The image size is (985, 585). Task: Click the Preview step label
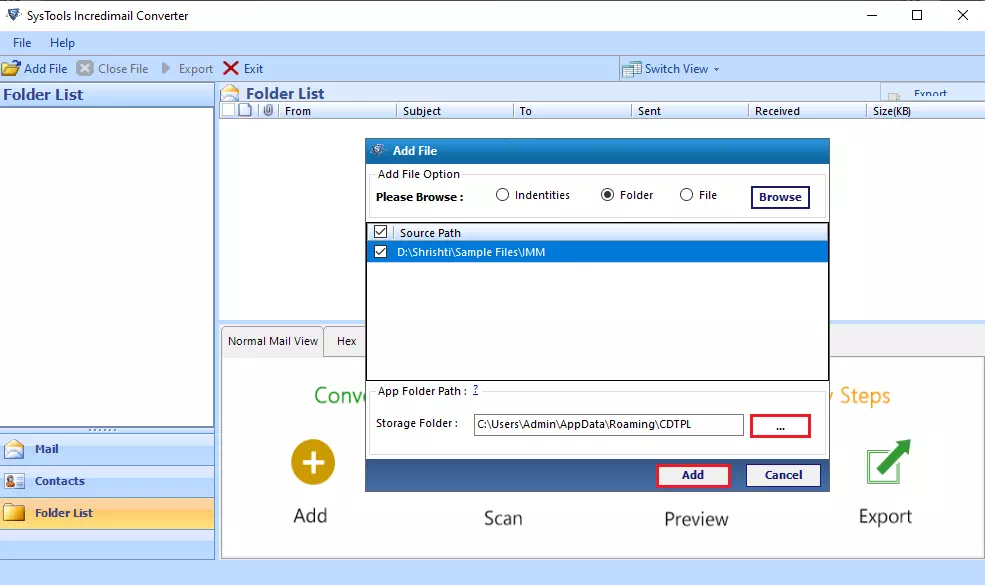696,519
